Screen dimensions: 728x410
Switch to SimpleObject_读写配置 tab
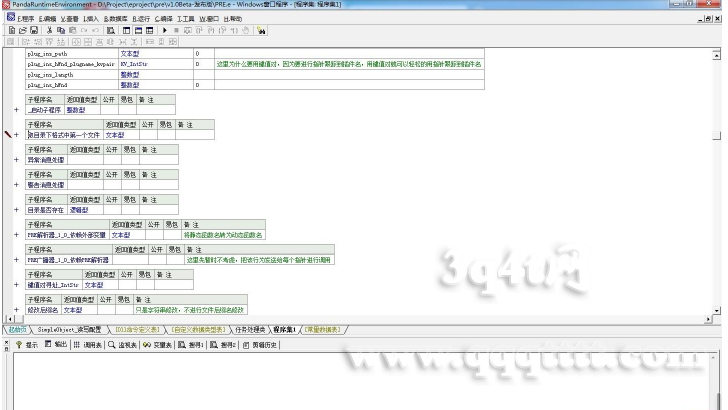[x=69, y=330]
